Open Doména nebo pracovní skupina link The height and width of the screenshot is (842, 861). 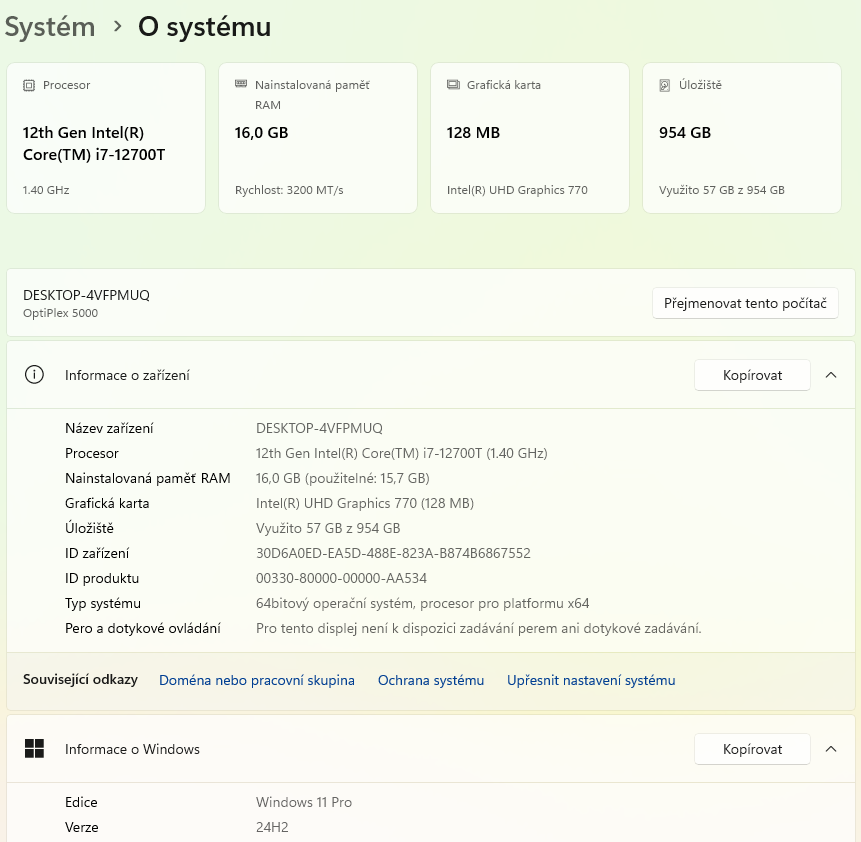(x=256, y=680)
